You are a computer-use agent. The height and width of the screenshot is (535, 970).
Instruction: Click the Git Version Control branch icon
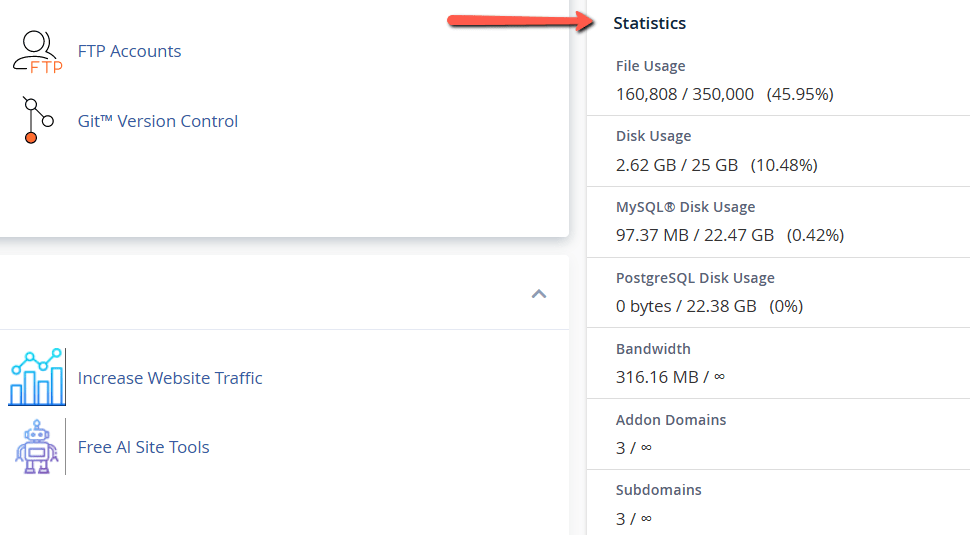(37, 121)
